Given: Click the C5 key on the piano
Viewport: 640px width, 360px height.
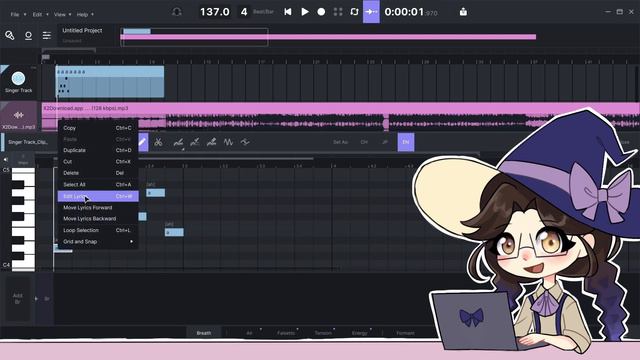Looking at the screenshot, I should click(23, 171).
